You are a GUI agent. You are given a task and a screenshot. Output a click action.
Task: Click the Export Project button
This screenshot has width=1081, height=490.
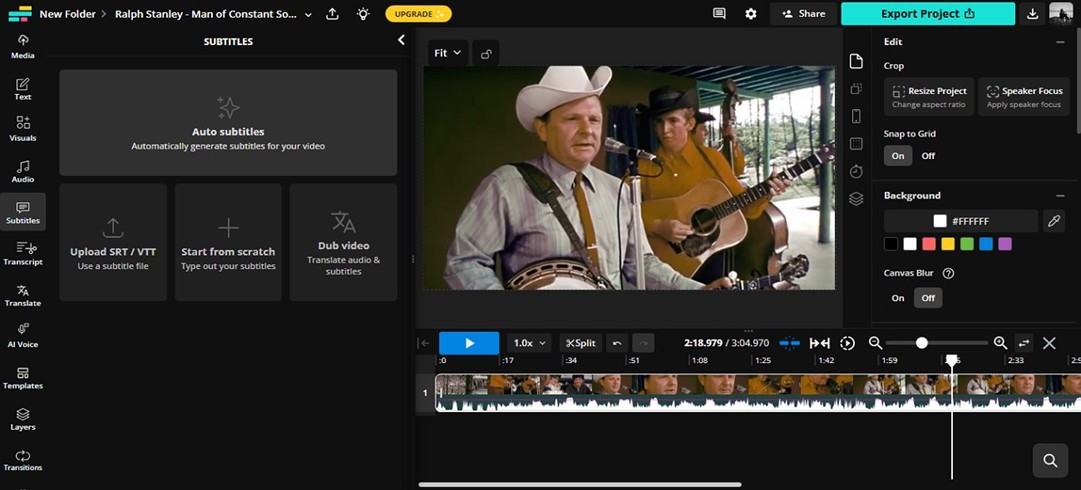point(927,14)
